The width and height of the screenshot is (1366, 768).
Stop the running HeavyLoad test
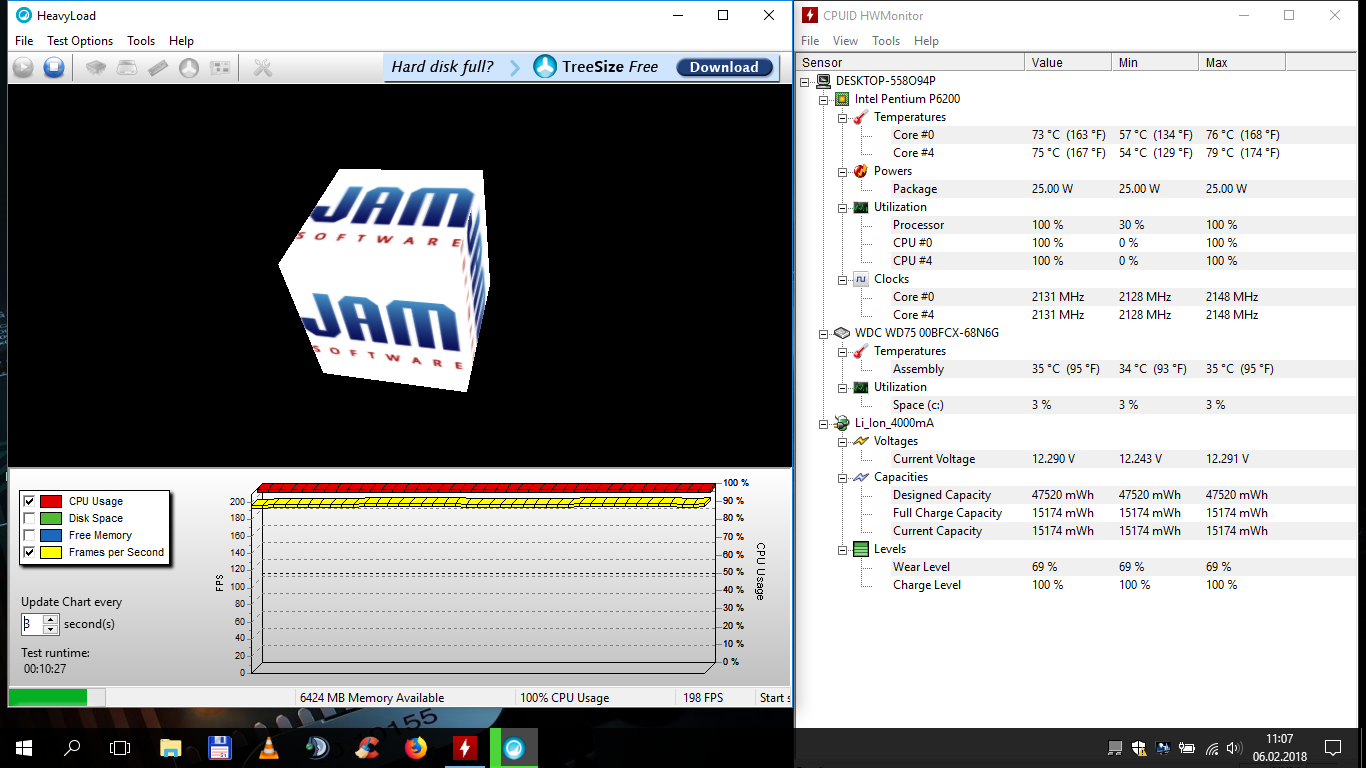(54, 68)
